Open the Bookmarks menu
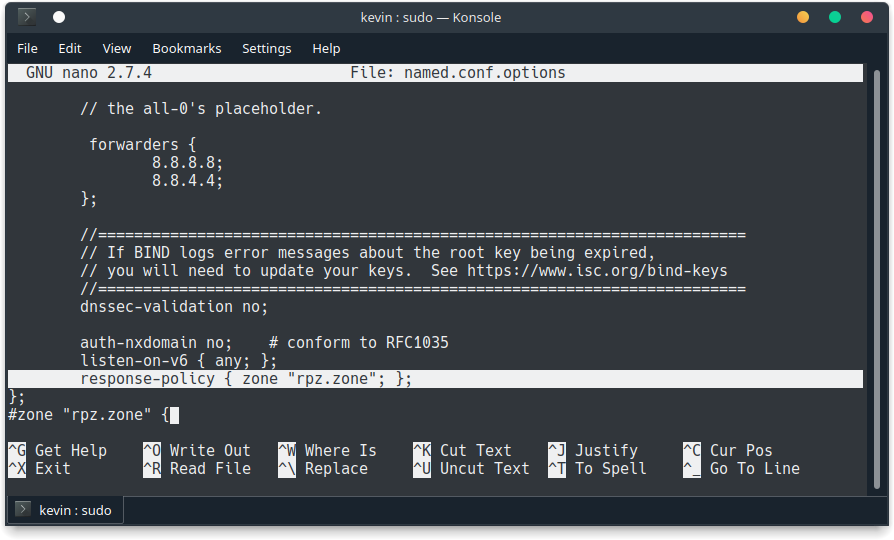The width and height of the screenshot is (894, 540). (186, 48)
